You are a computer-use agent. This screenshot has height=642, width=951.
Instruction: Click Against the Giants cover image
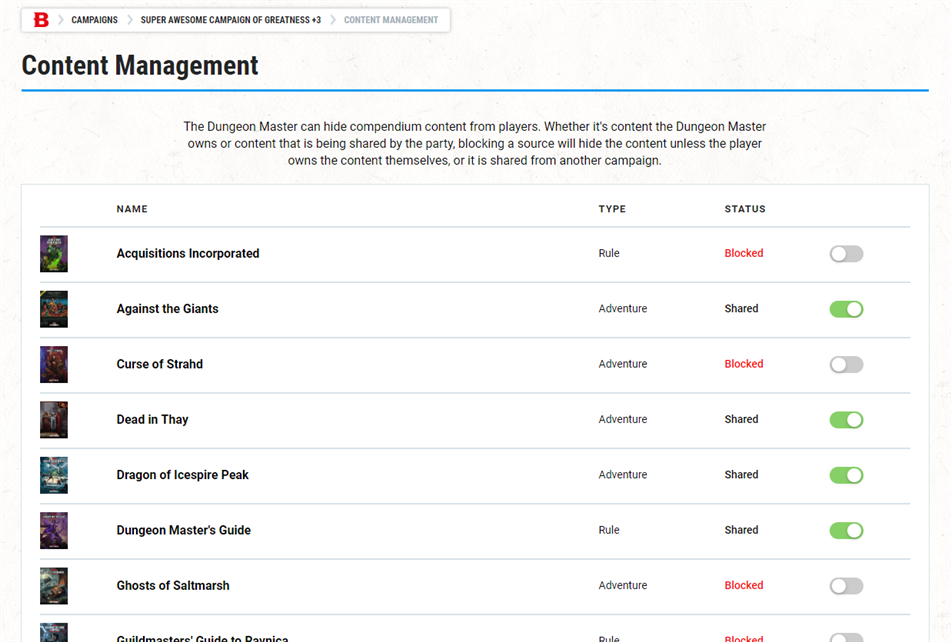[54, 309]
